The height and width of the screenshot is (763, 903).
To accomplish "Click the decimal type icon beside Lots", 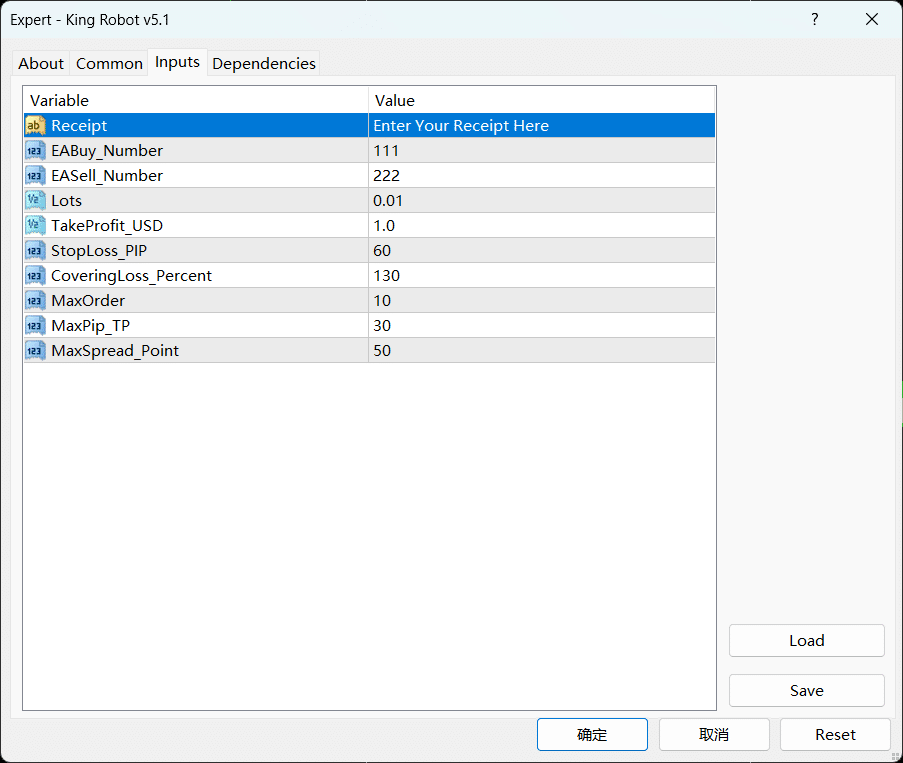I will point(35,200).
